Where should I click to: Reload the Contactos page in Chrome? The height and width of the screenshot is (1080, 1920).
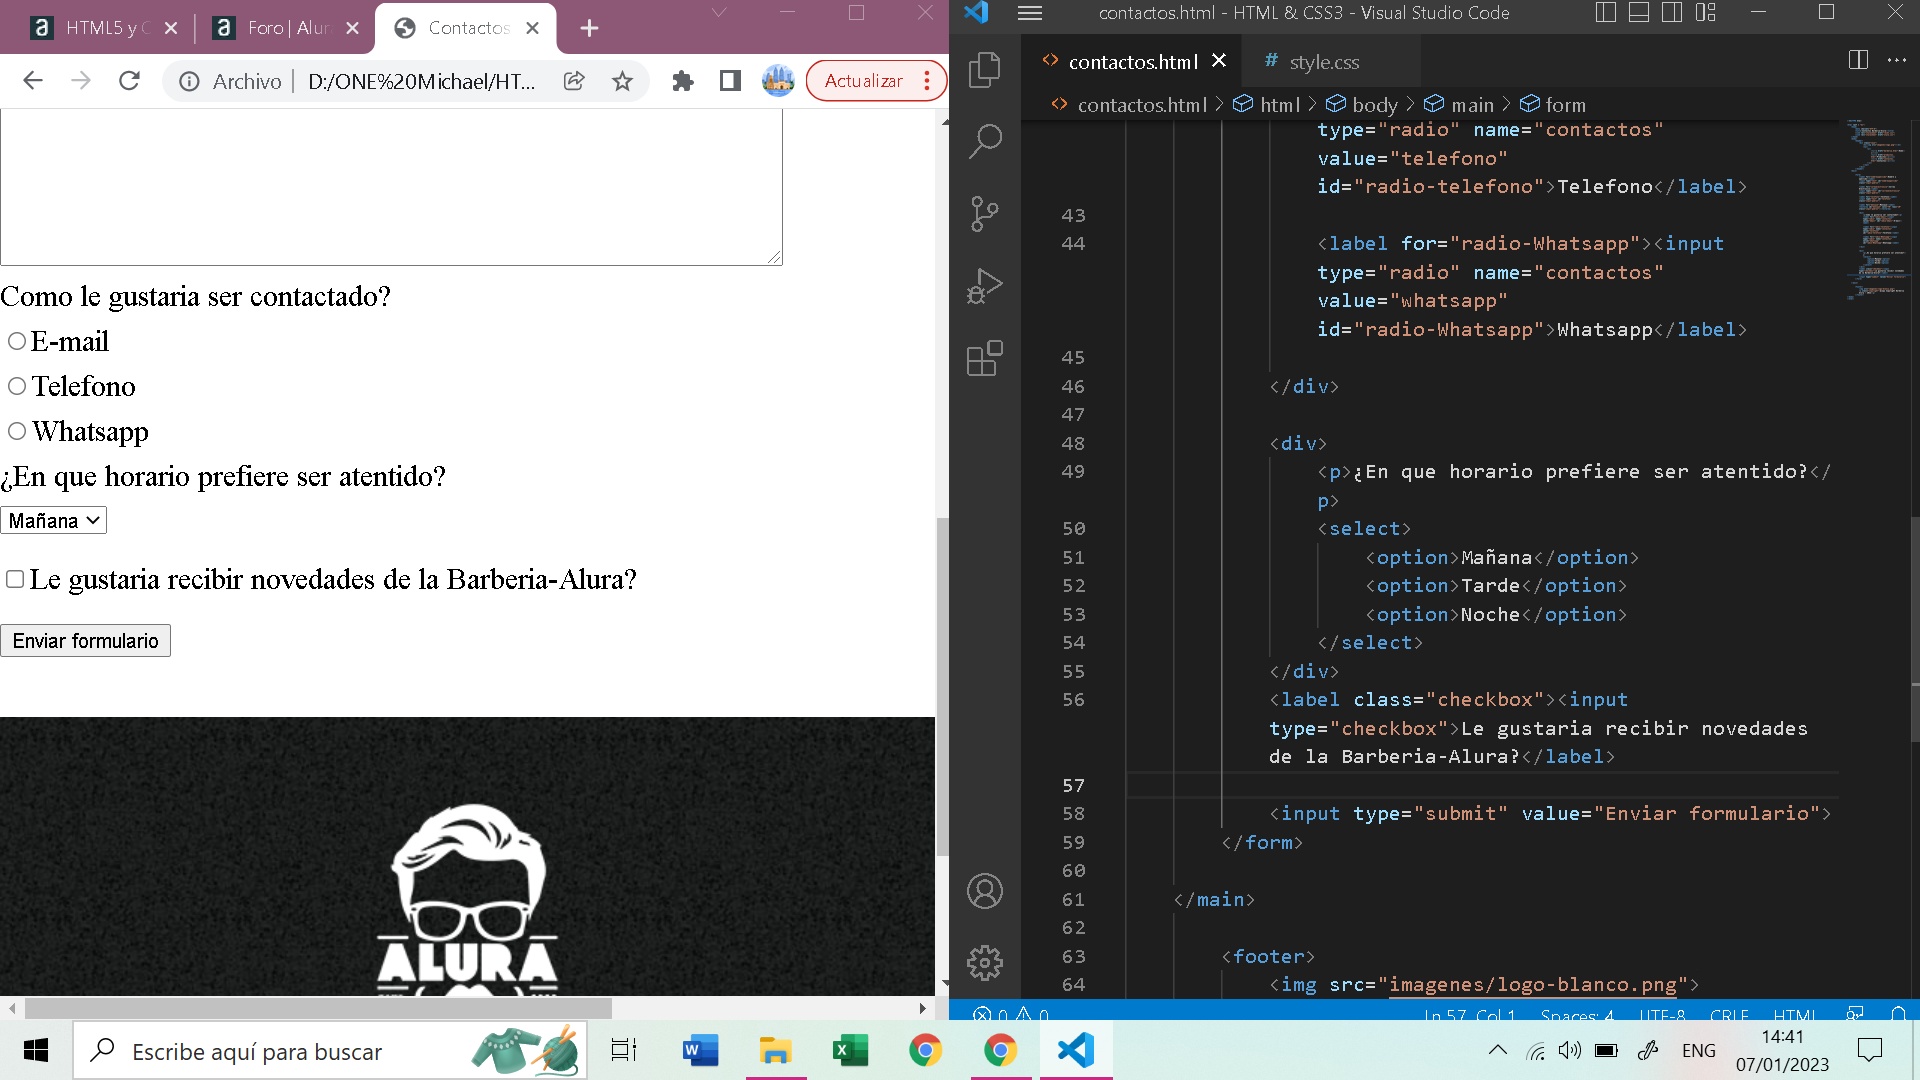pyautogui.click(x=129, y=81)
